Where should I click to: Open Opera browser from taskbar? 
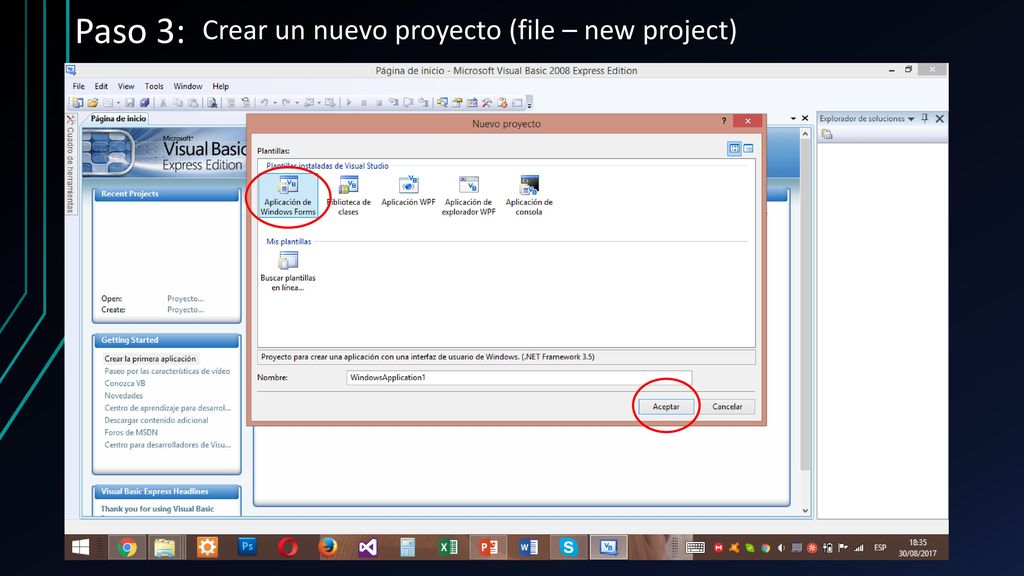click(x=287, y=547)
